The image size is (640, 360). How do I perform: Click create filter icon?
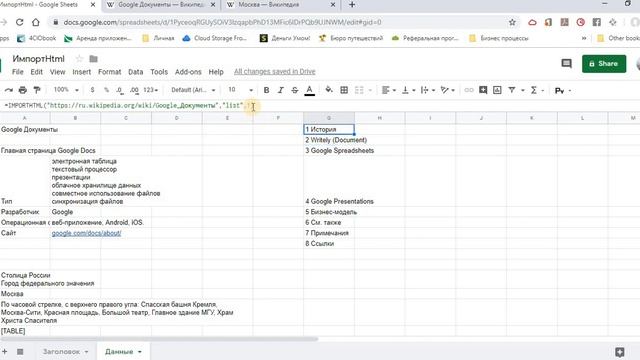click(511, 90)
